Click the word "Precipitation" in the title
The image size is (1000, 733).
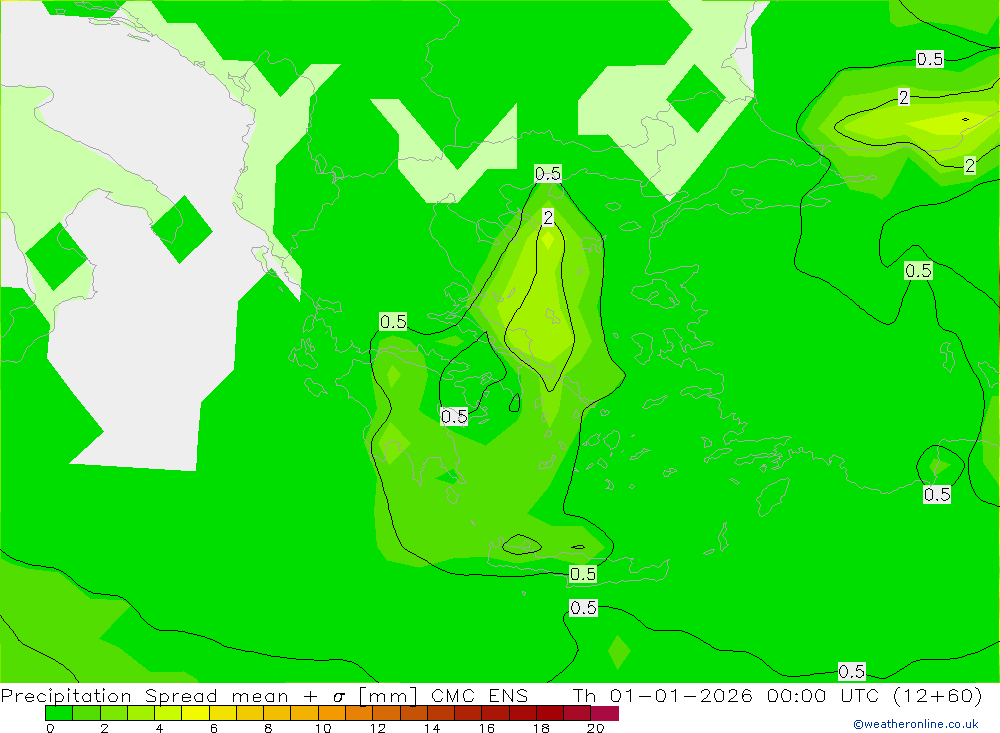tap(66, 695)
